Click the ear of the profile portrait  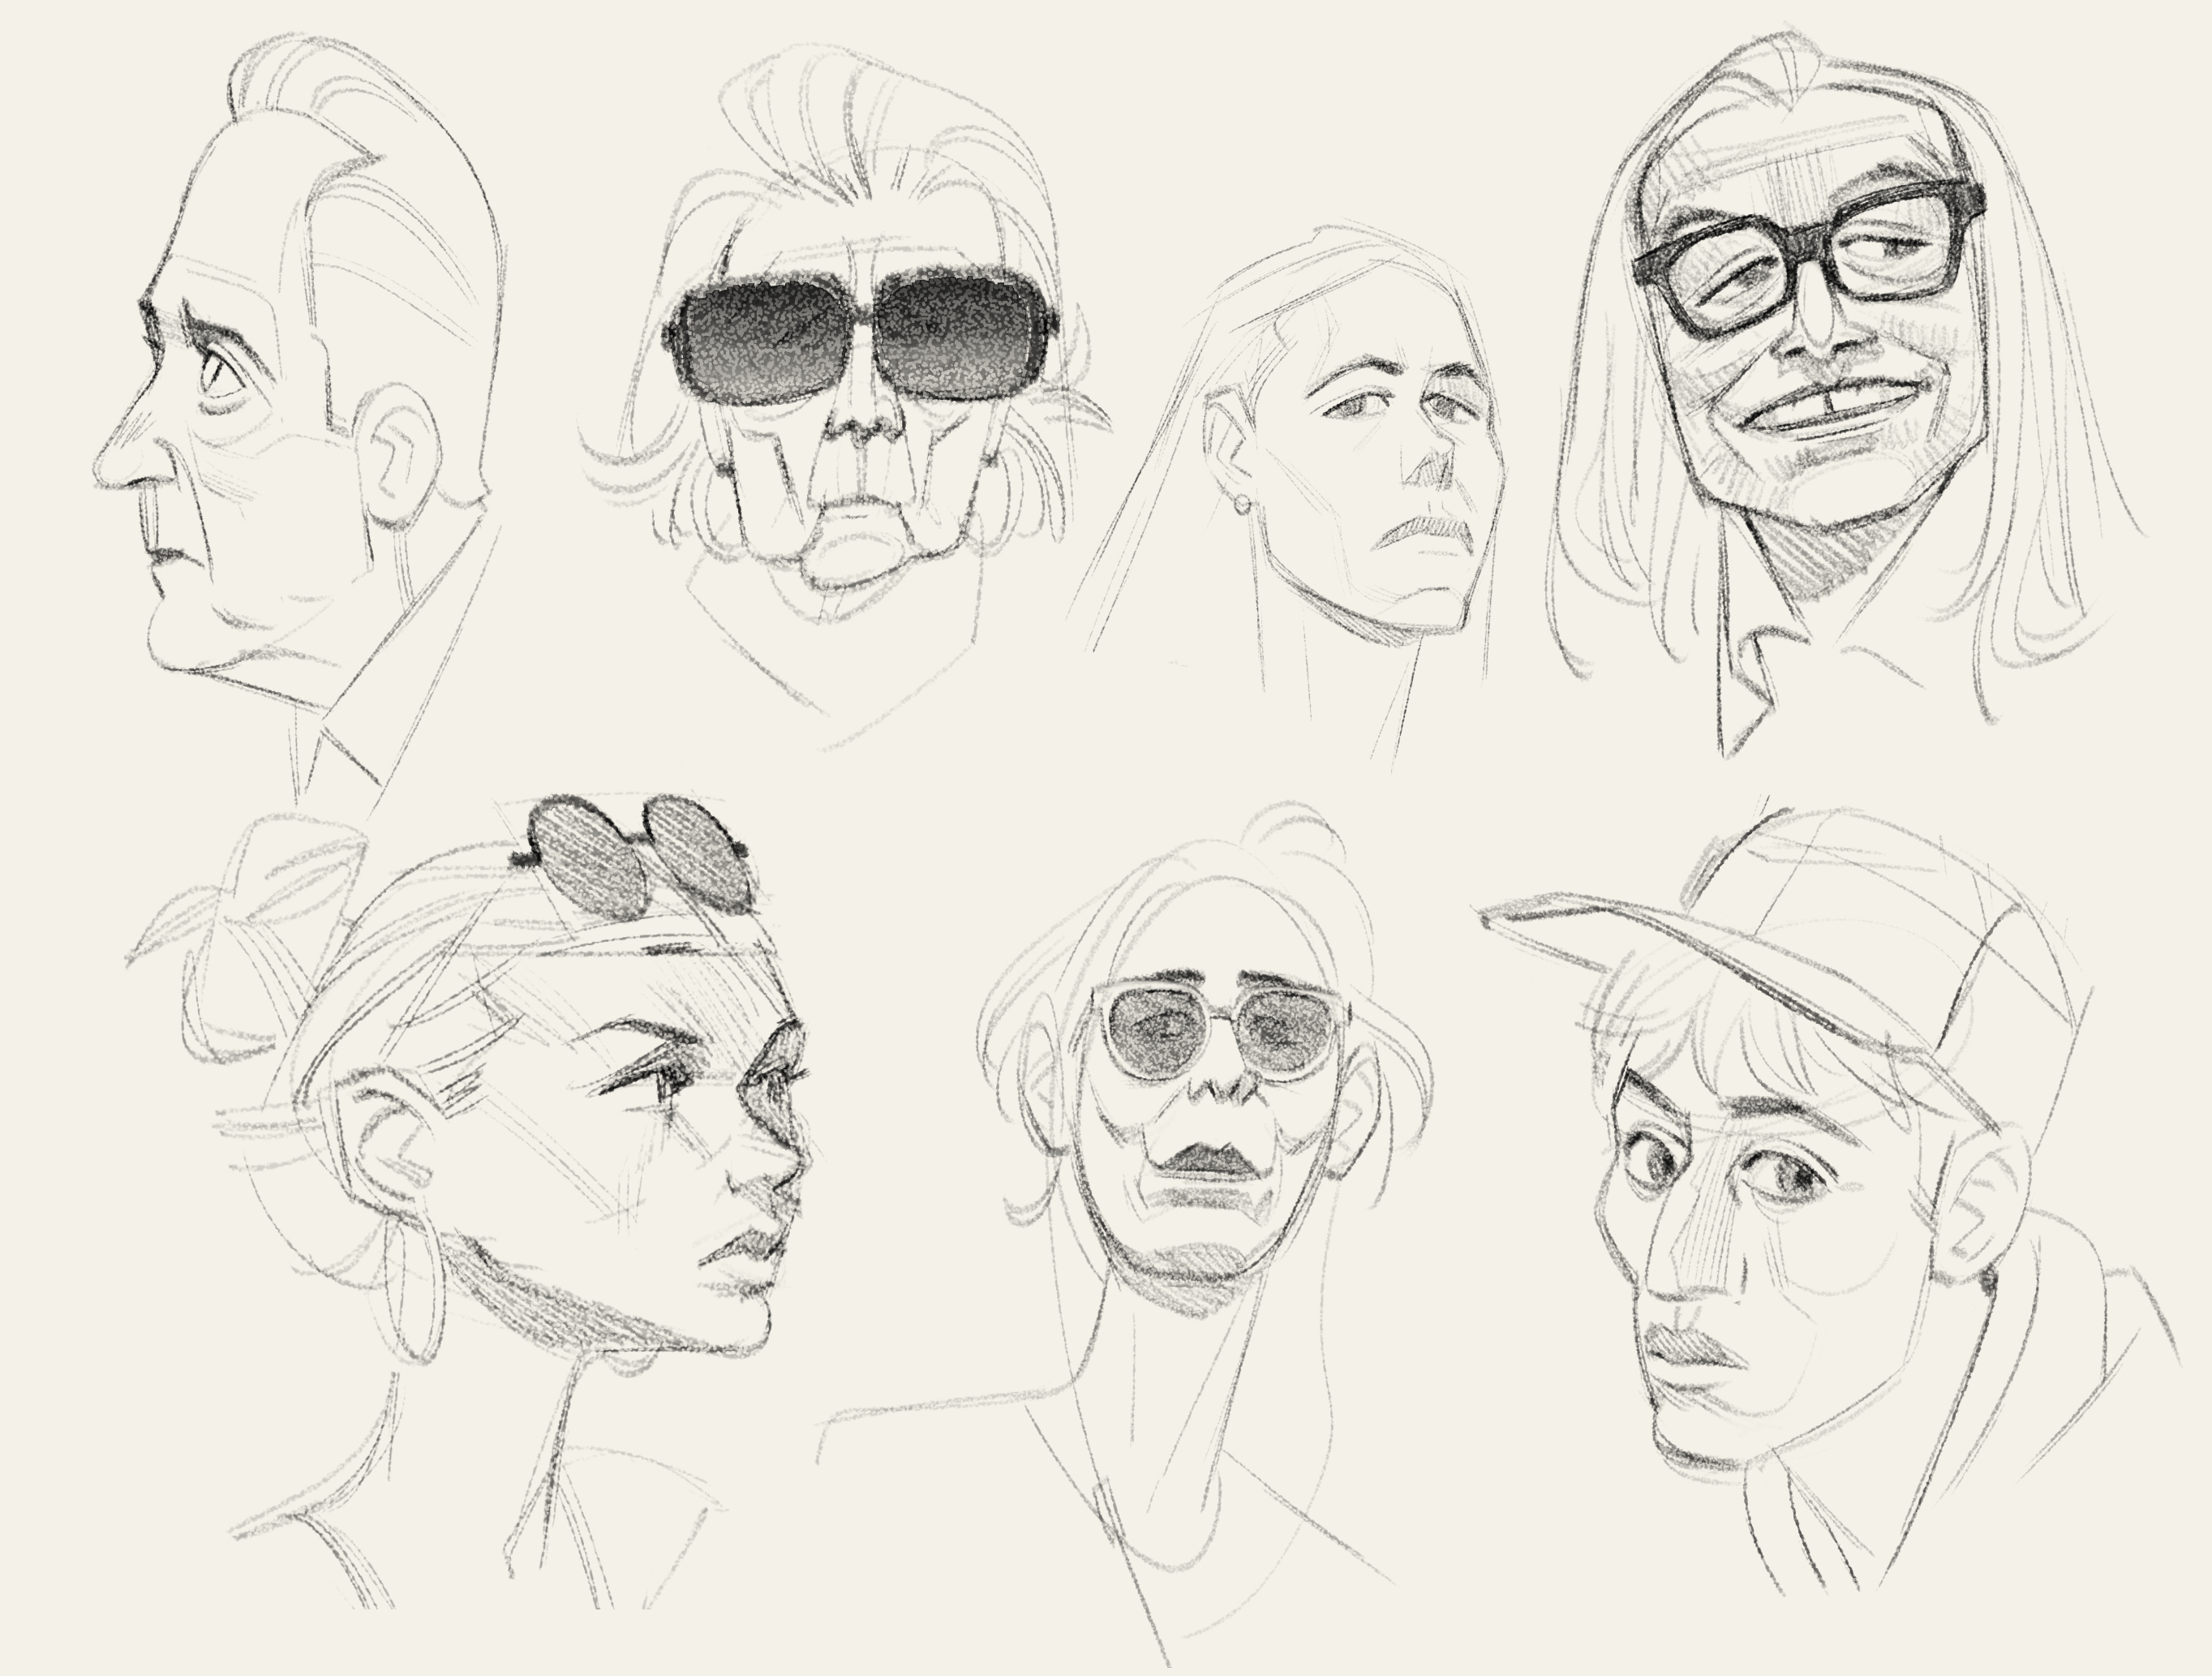tap(400, 455)
